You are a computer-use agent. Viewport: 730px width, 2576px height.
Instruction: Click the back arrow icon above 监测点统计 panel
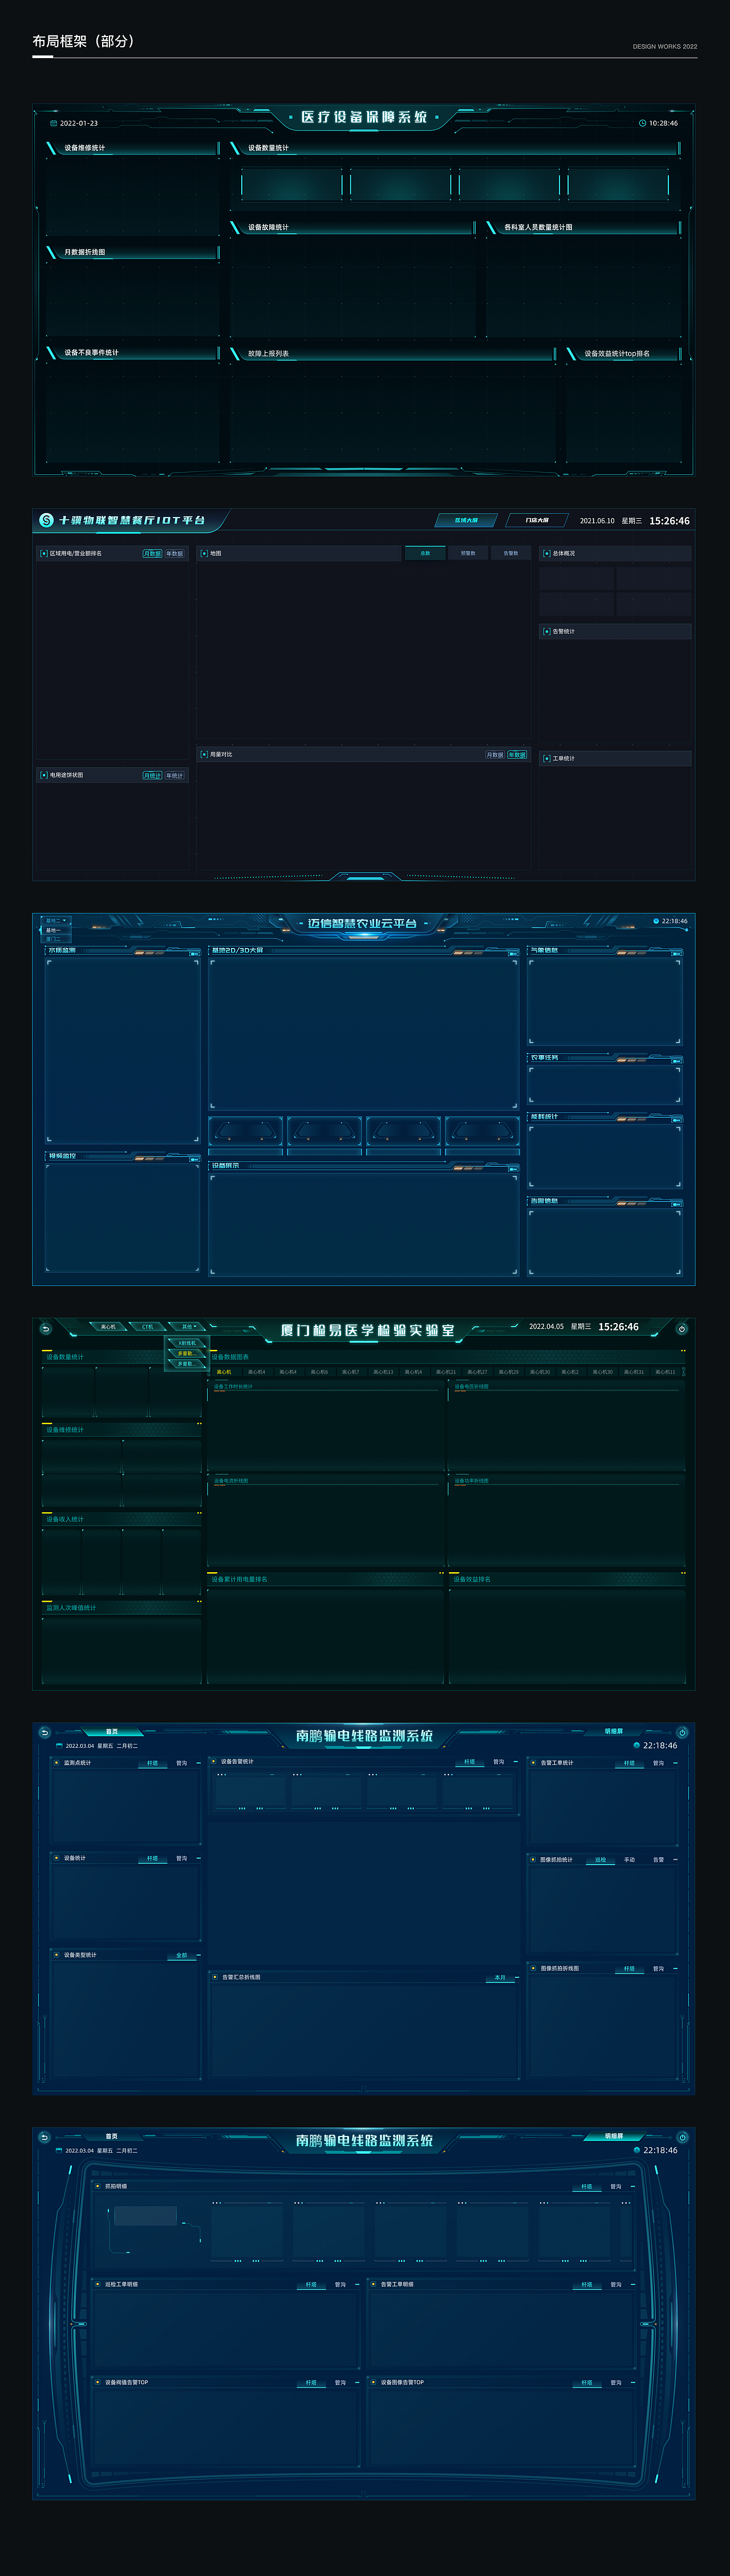(x=44, y=1732)
